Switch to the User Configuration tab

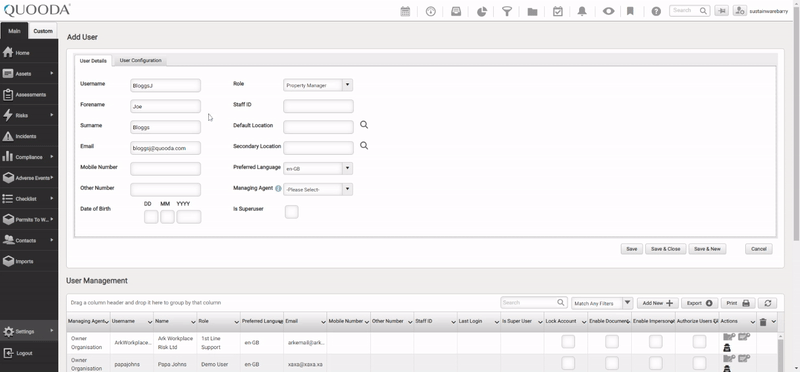pos(140,60)
